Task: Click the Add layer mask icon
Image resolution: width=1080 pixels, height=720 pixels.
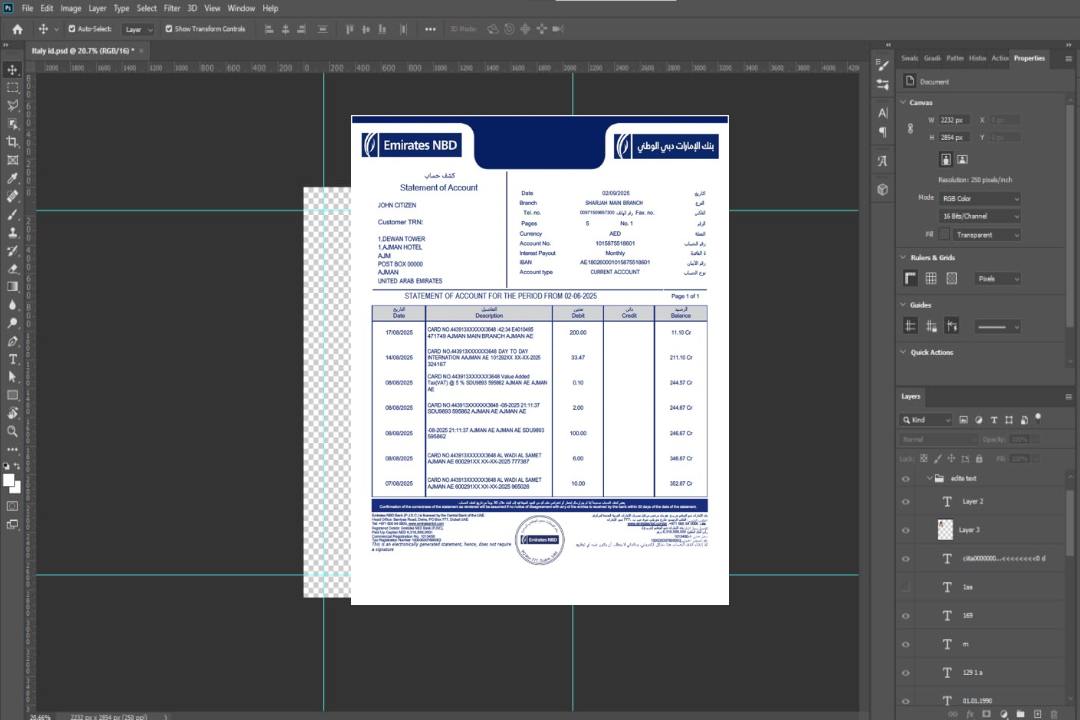Action: click(x=986, y=714)
